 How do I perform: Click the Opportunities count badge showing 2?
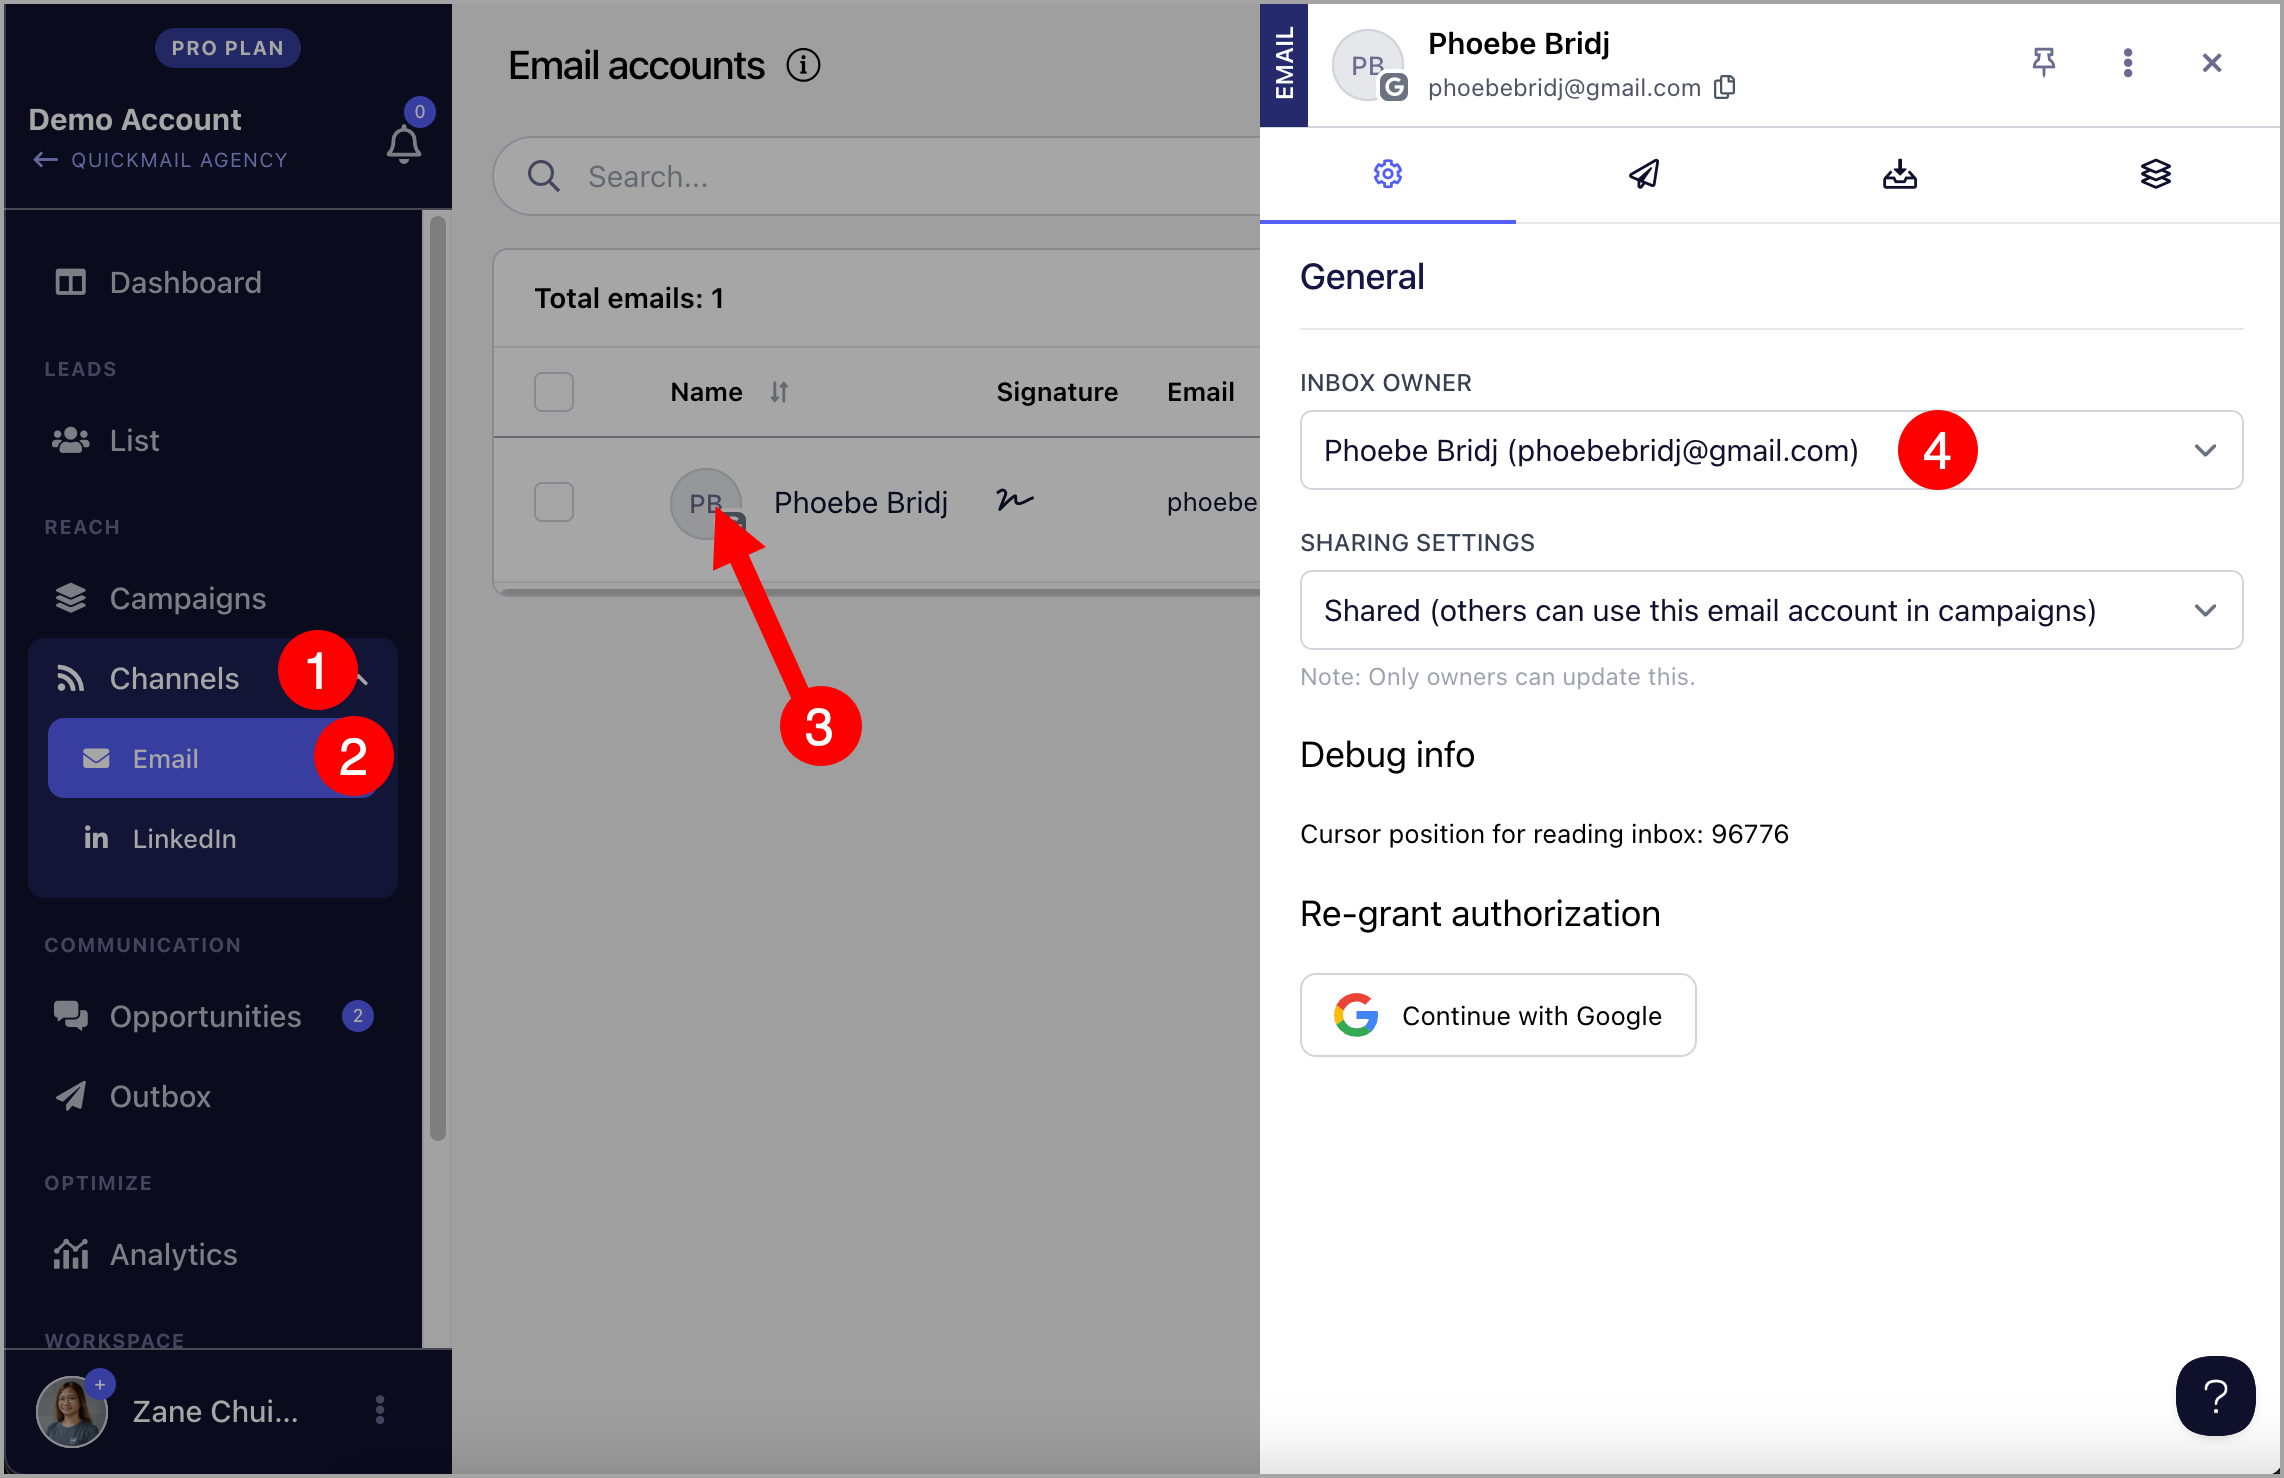[x=358, y=1016]
